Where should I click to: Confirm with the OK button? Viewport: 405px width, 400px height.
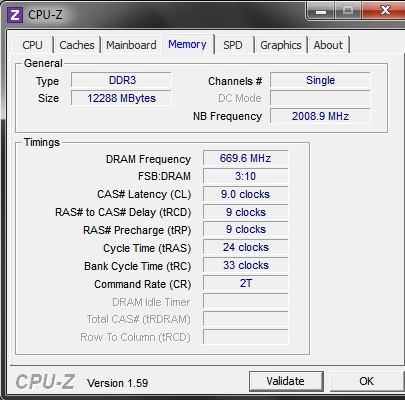click(x=367, y=381)
